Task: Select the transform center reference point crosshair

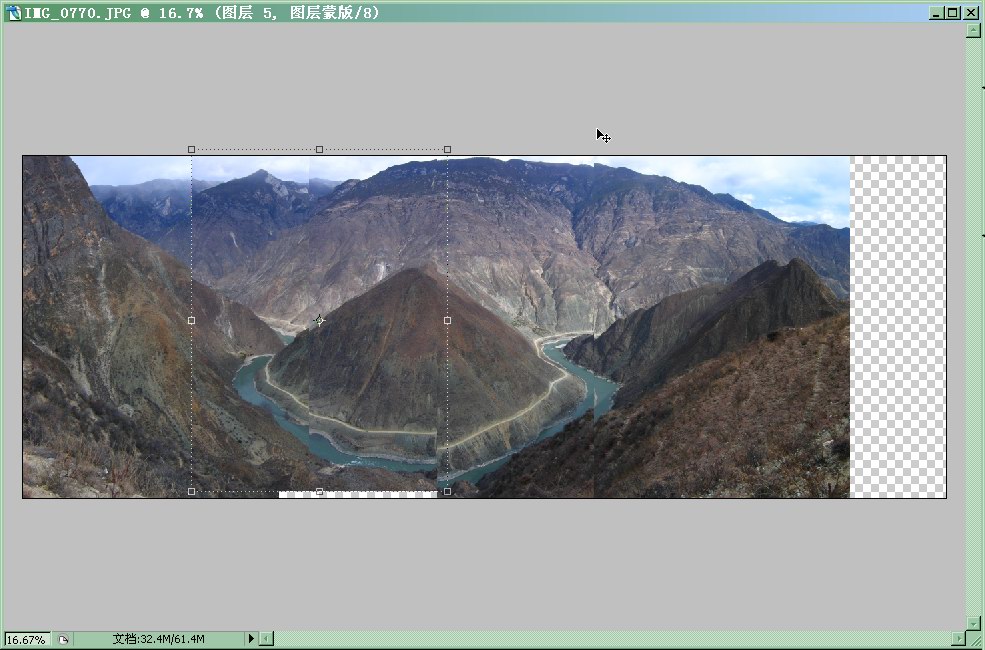Action: [319, 320]
